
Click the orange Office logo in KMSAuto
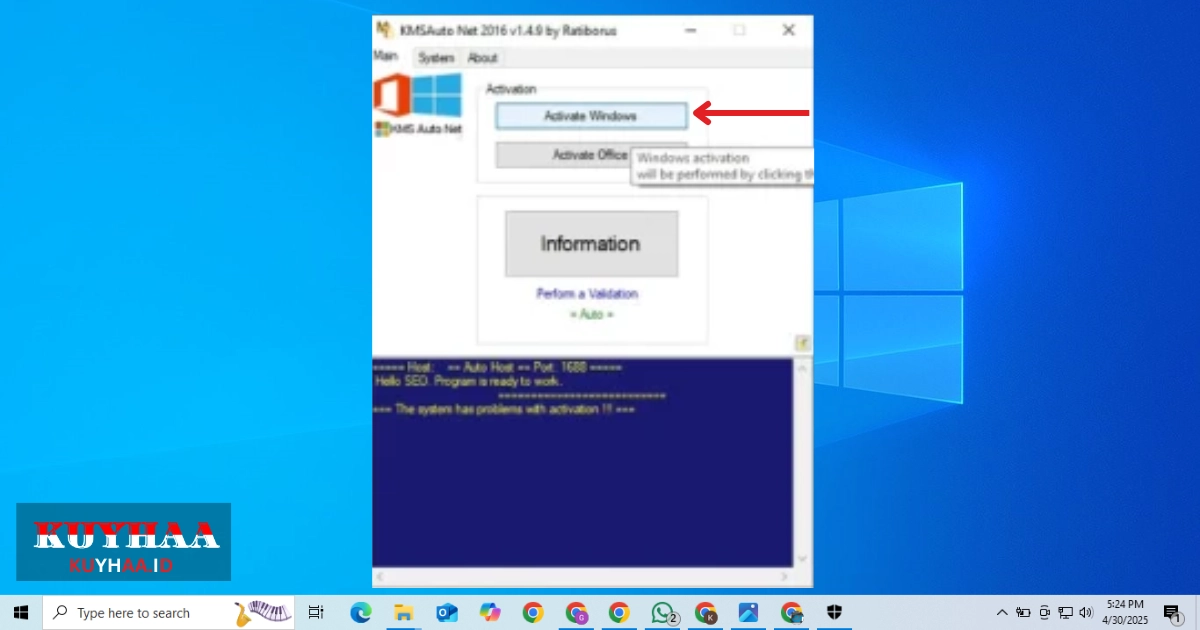click(x=391, y=96)
